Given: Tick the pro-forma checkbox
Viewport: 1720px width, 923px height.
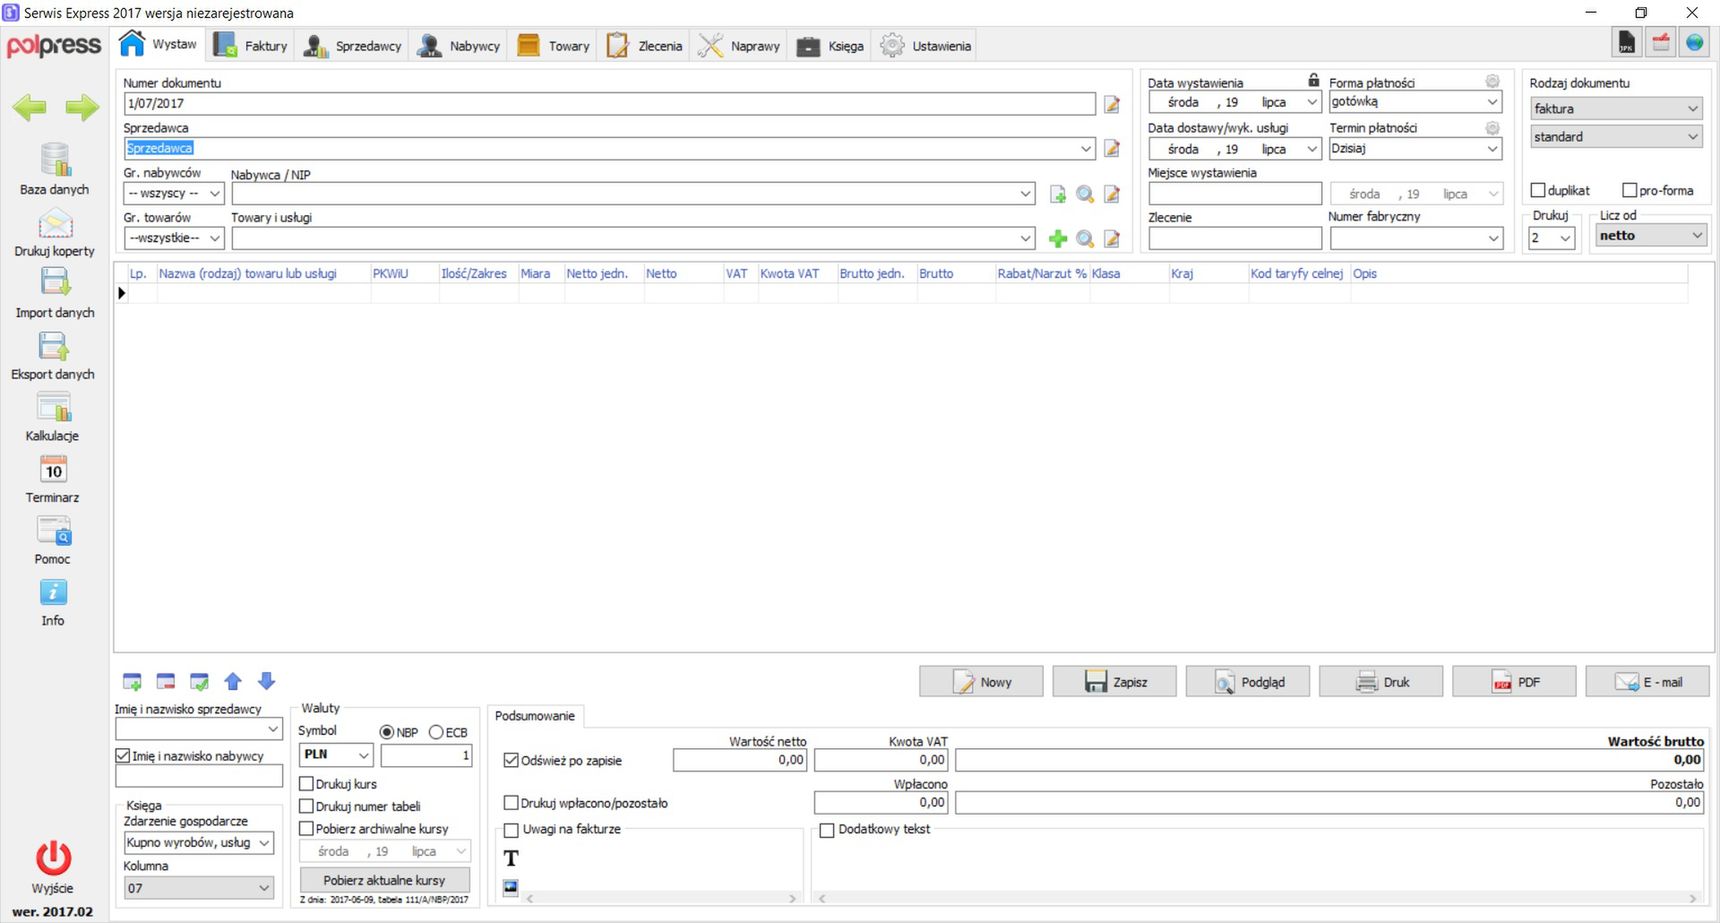Looking at the screenshot, I should tap(1629, 190).
